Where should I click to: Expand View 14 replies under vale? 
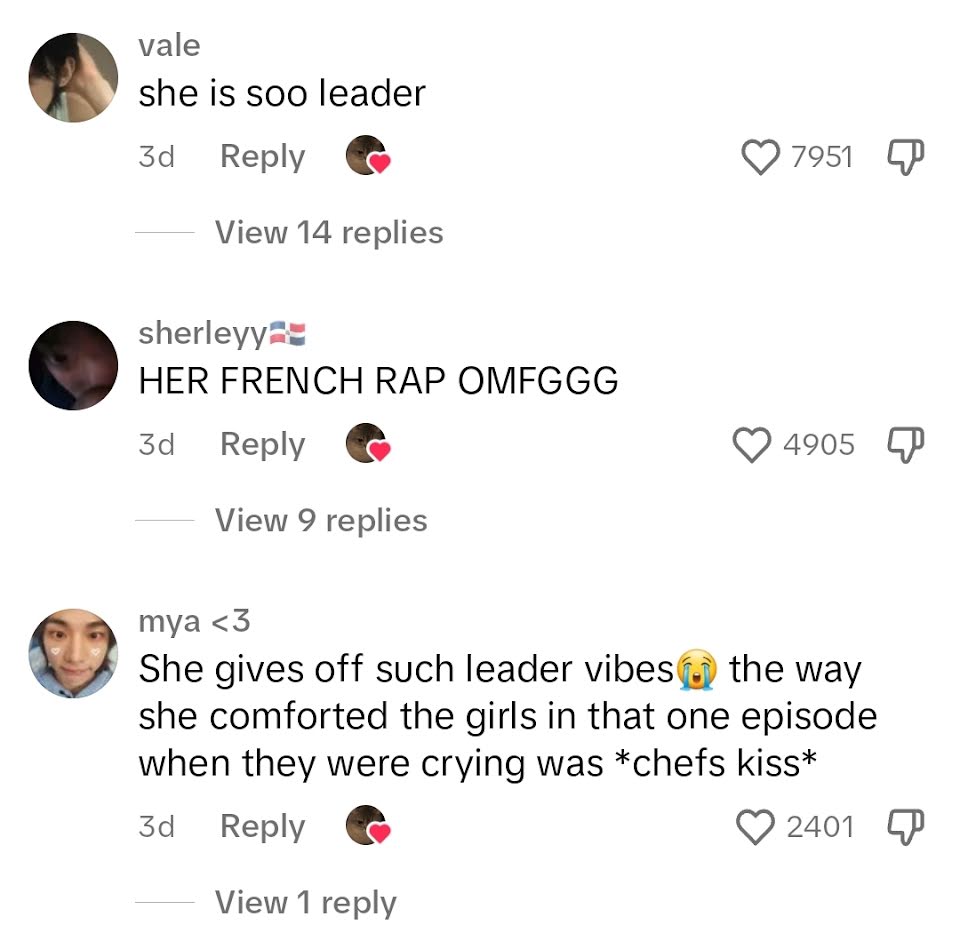[x=329, y=233]
